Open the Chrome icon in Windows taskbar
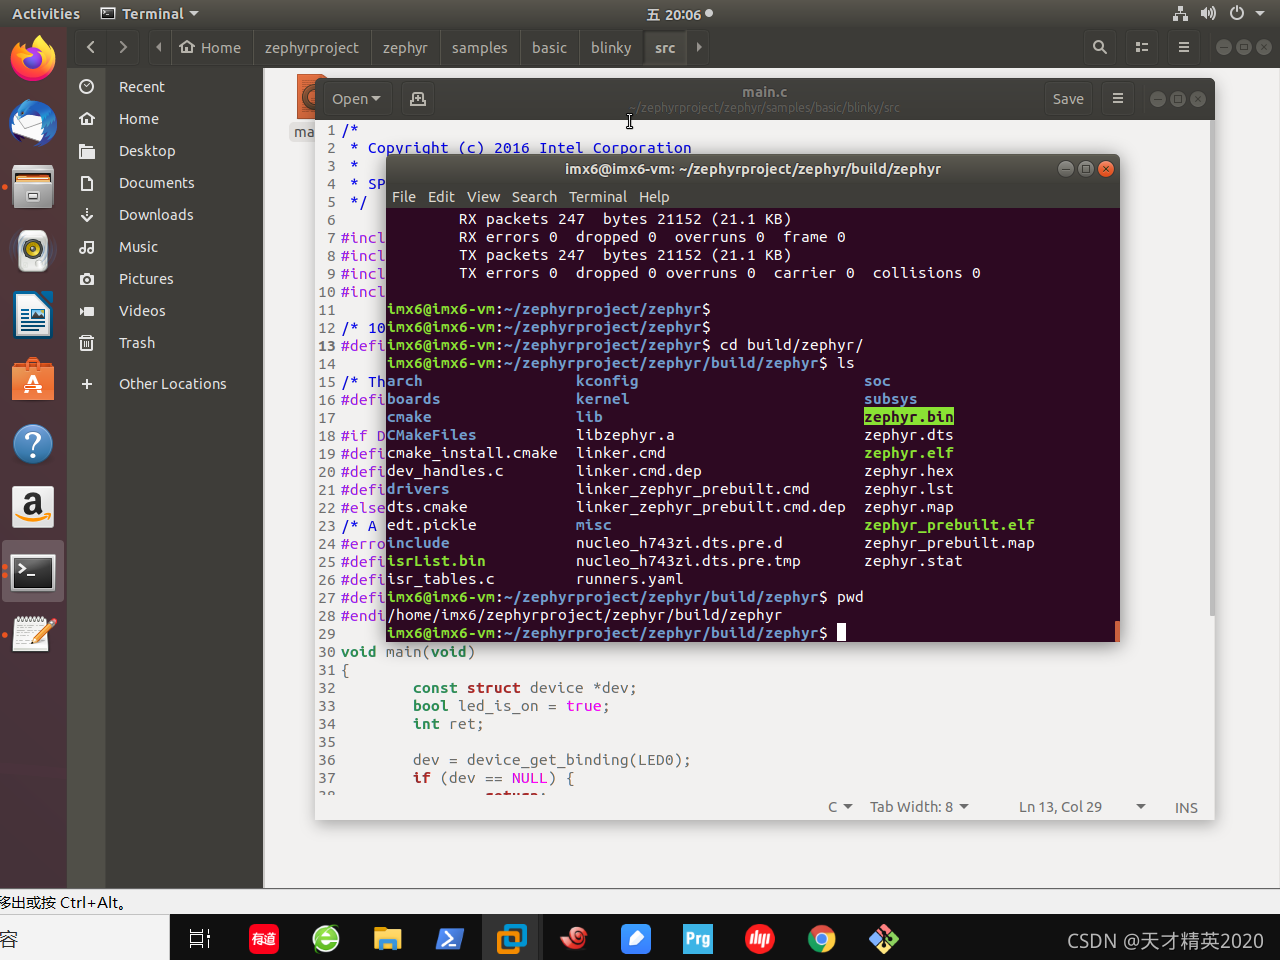1280x960 pixels. [822, 938]
